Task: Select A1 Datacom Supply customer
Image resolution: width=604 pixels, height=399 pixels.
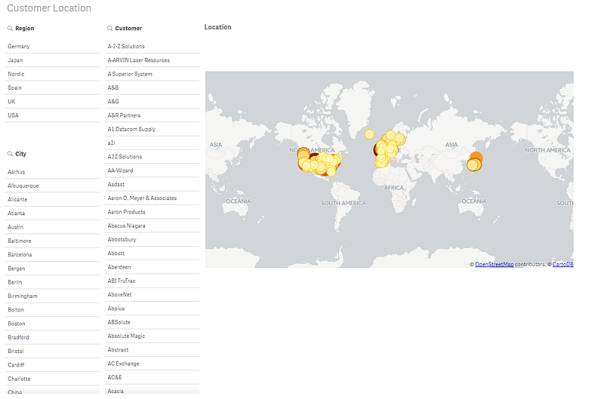Action: (x=152, y=129)
